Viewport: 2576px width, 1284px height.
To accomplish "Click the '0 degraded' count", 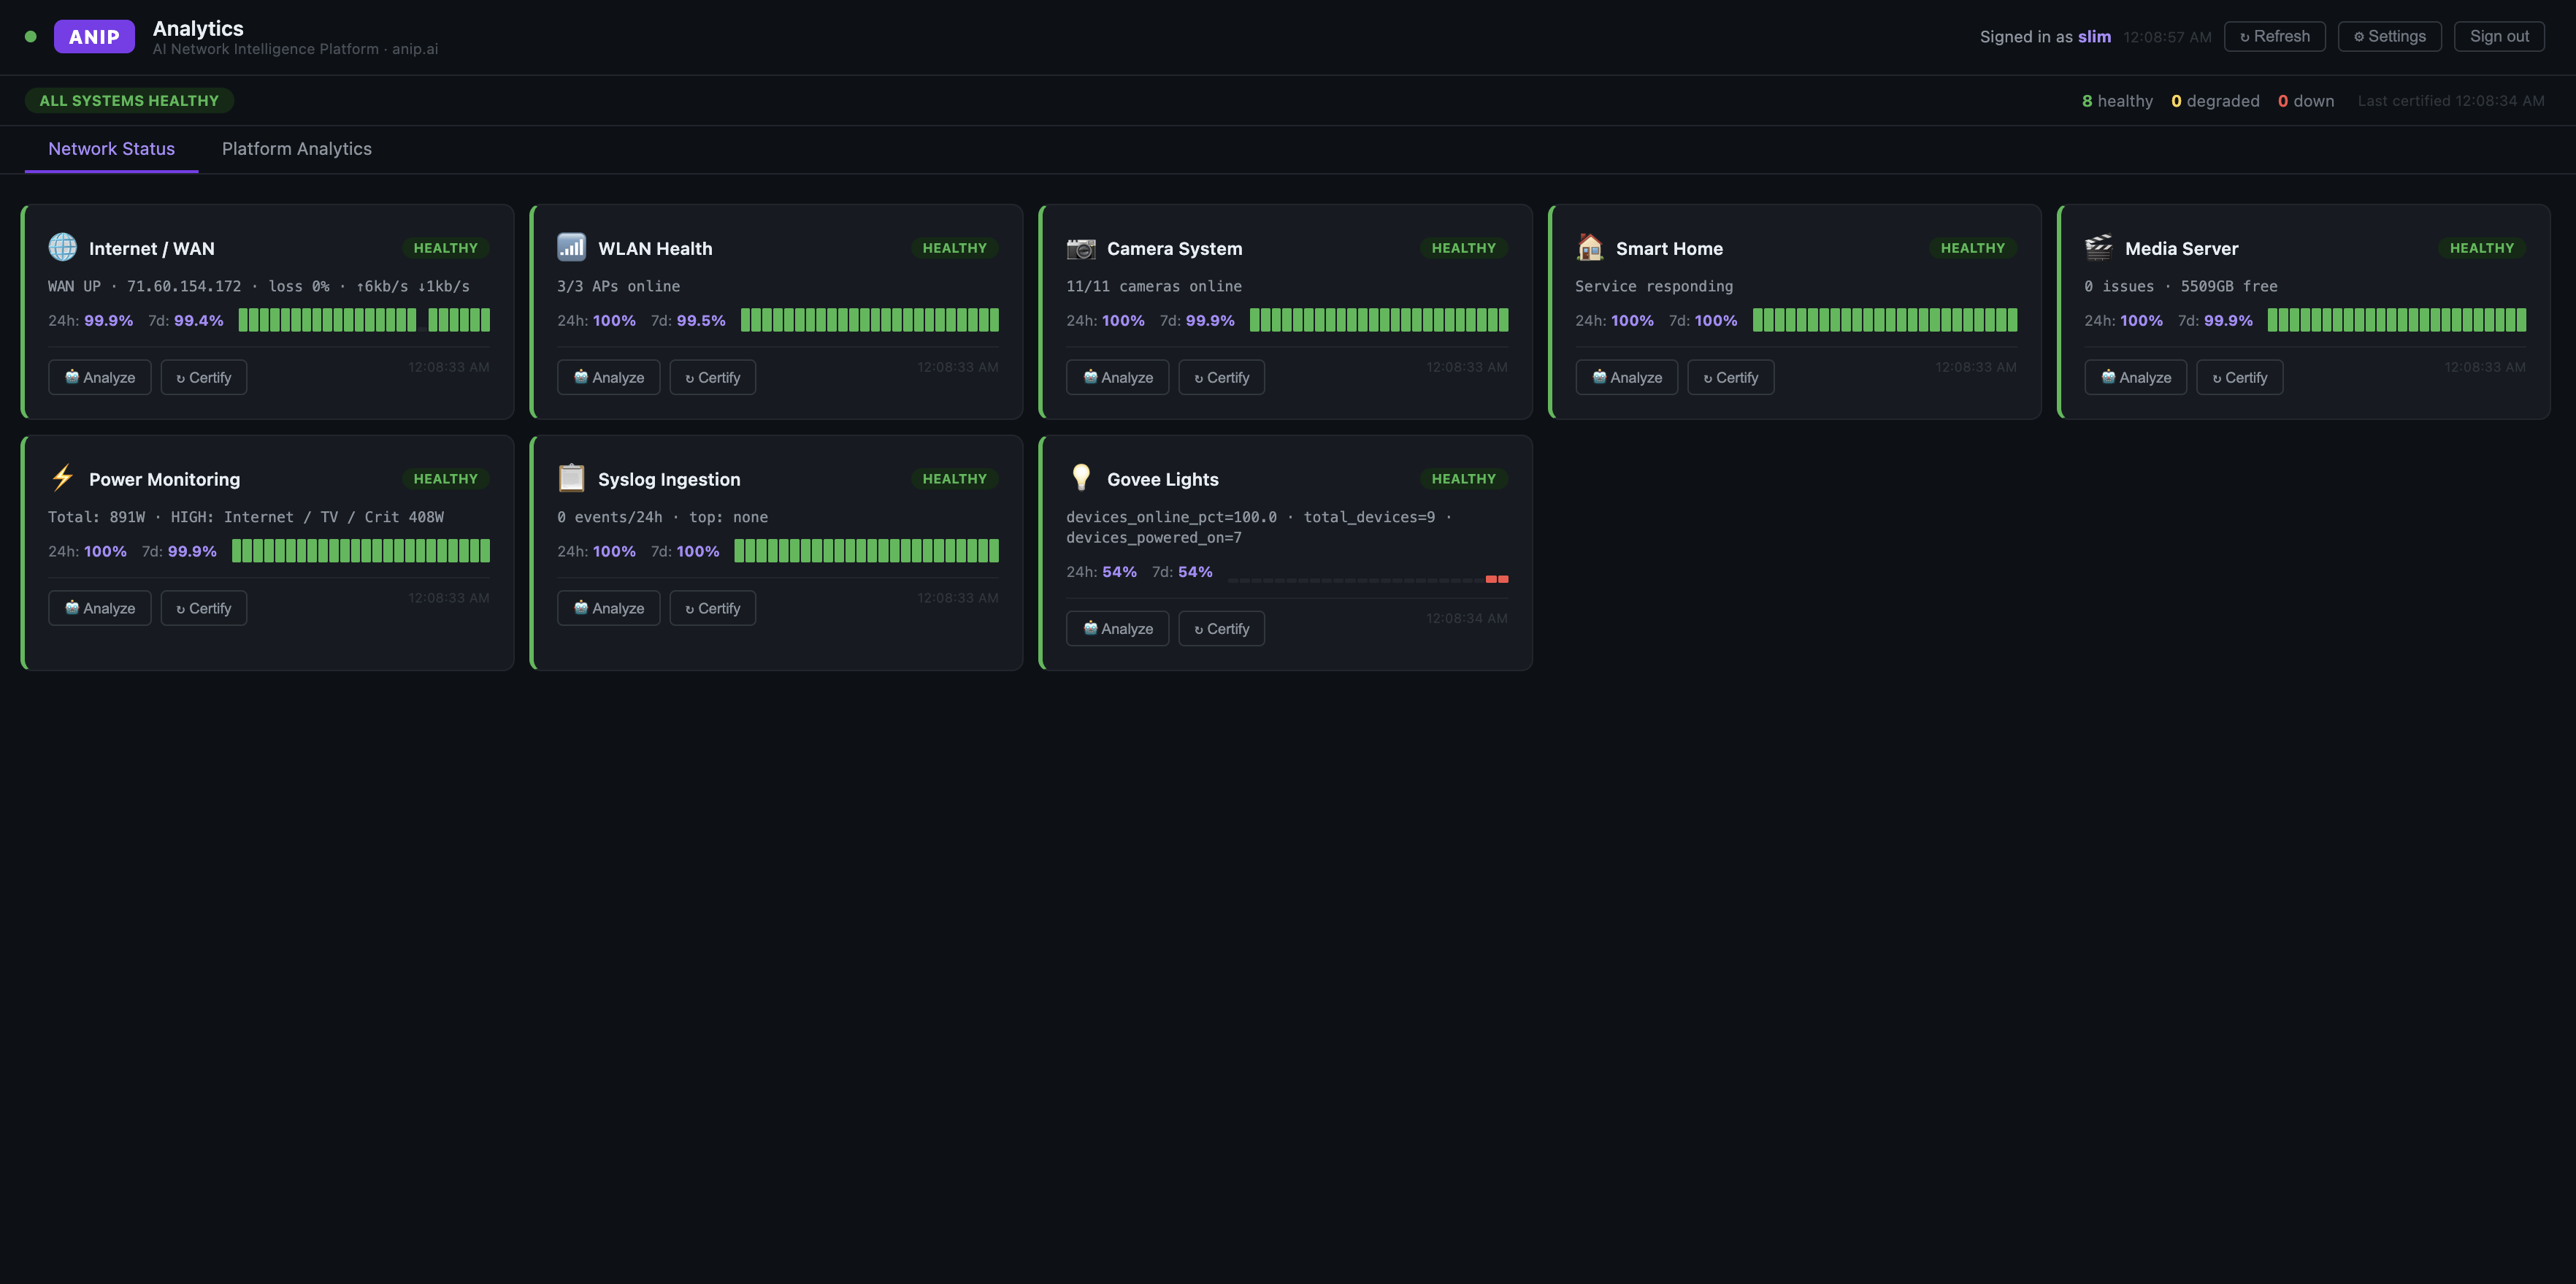I will click(2215, 101).
